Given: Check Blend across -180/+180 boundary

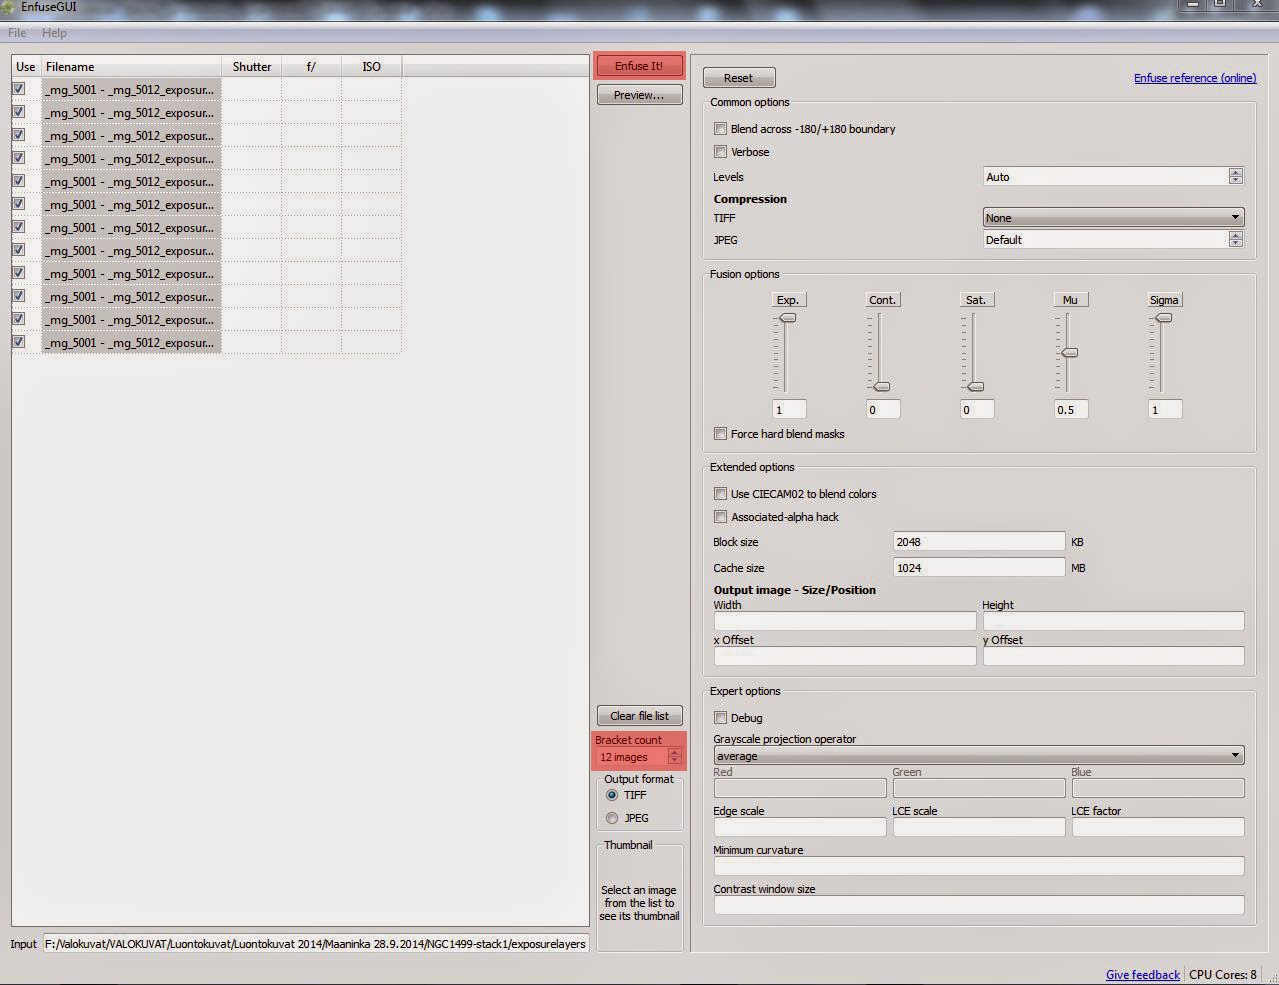Looking at the screenshot, I should (x=720, y=128).
